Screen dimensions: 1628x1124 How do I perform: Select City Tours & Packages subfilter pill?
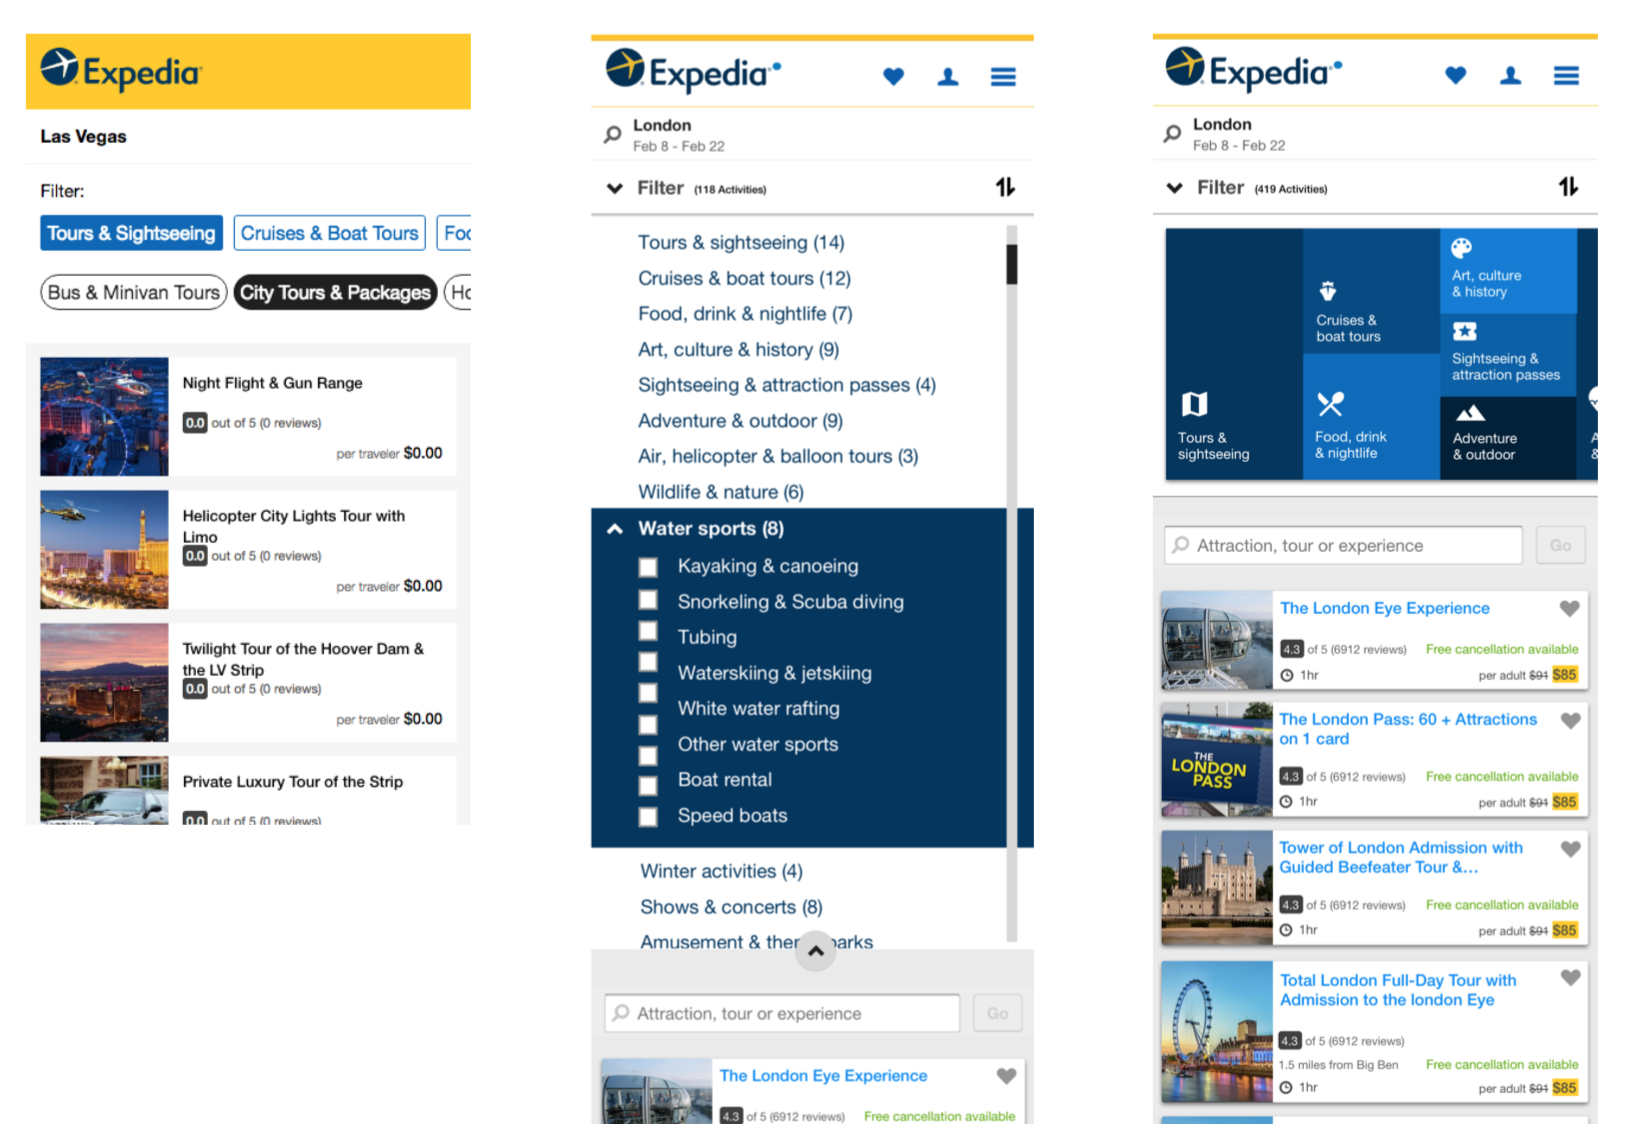pyautogui.click(x=335, y=292)
